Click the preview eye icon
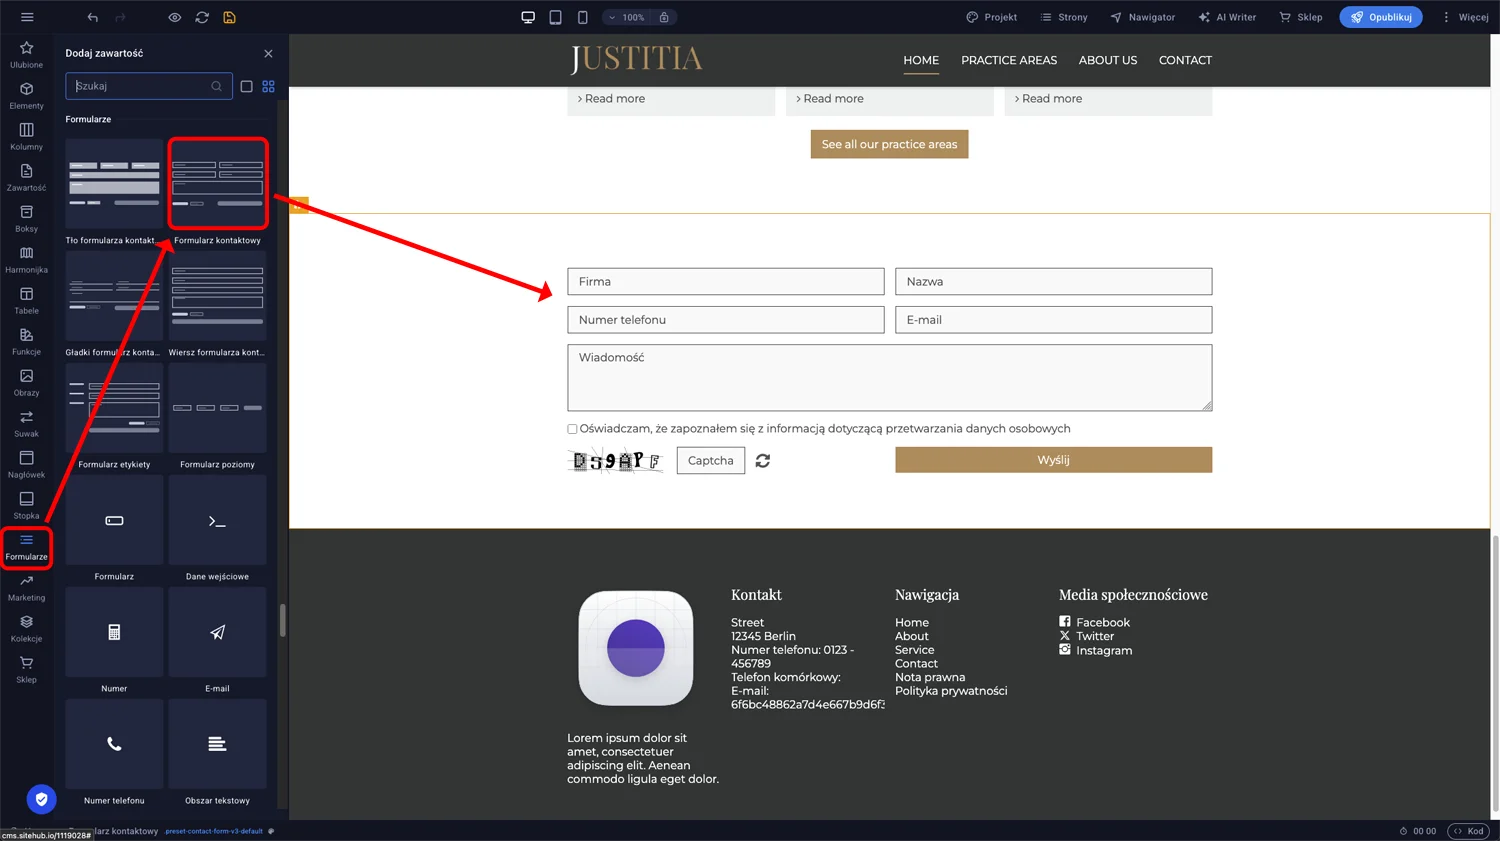The width and height of the screenshot is (1500, 841). [x=174, y=16]
